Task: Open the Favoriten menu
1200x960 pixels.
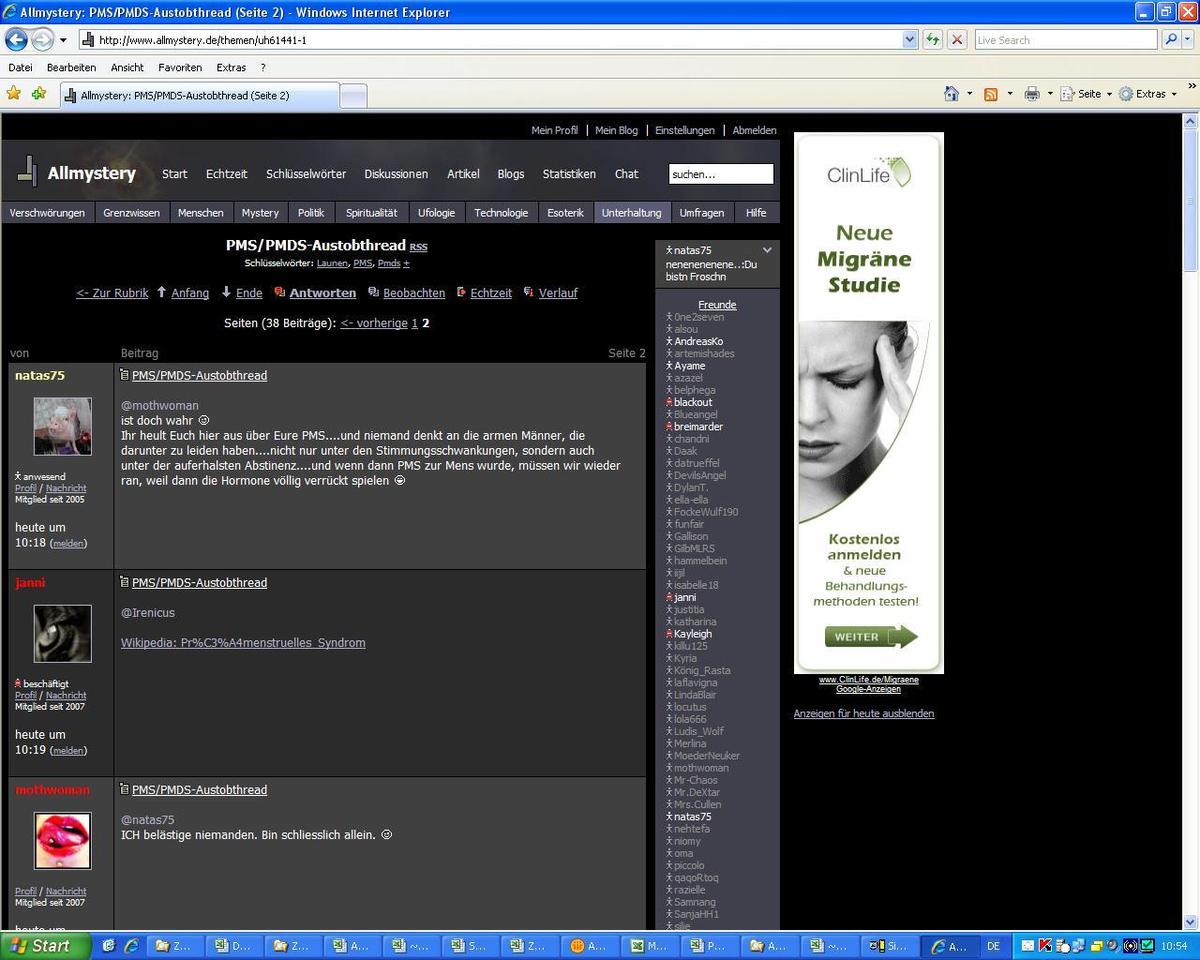Action: point(180,67)
